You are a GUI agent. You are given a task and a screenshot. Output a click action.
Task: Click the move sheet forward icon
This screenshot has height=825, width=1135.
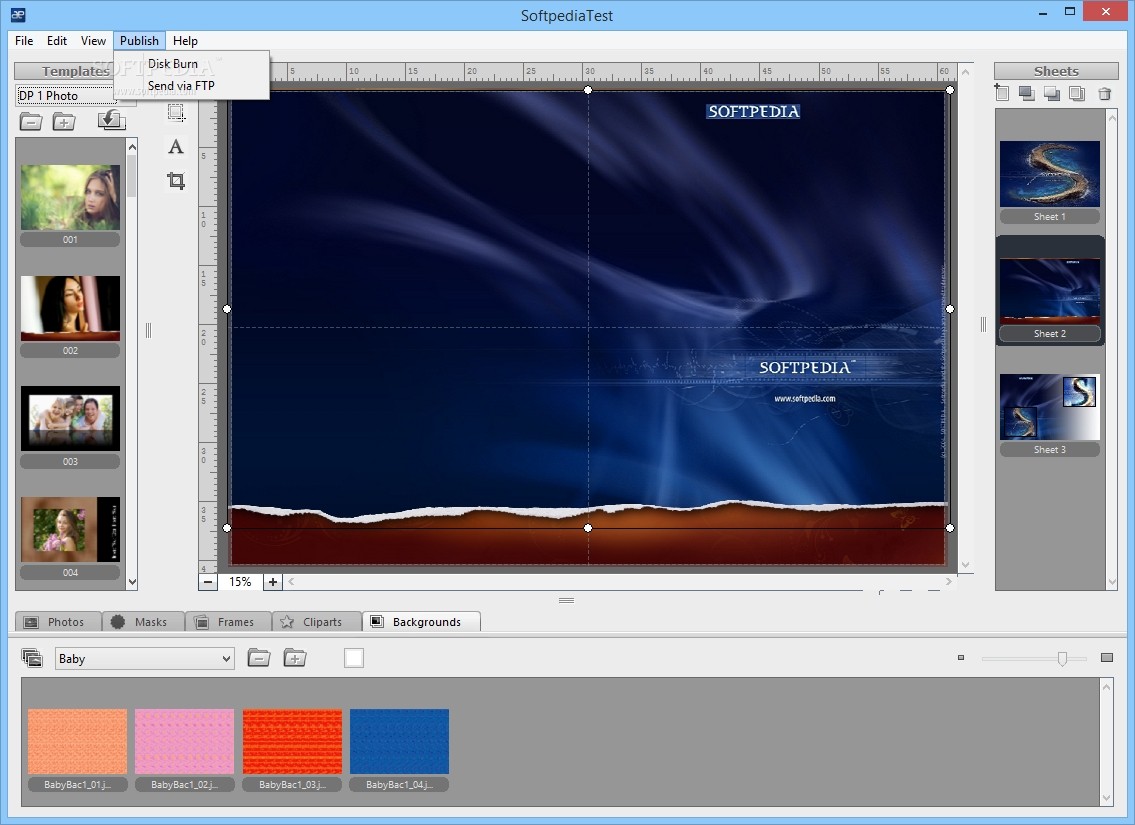point(1026,93)
